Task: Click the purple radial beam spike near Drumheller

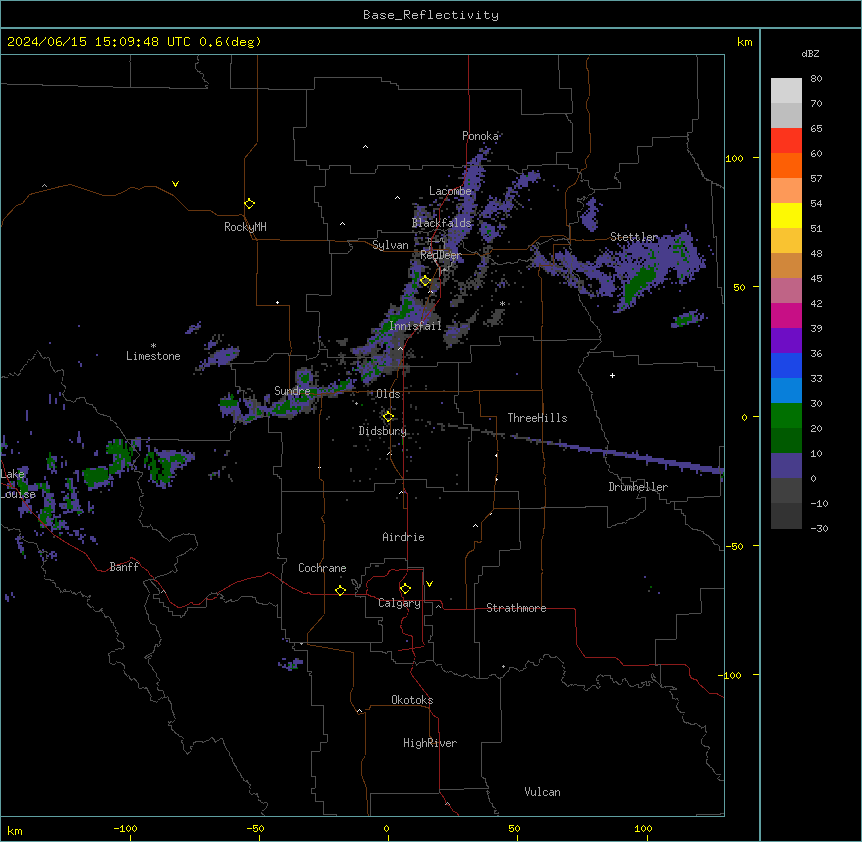Action: click(x=616, y=452)
